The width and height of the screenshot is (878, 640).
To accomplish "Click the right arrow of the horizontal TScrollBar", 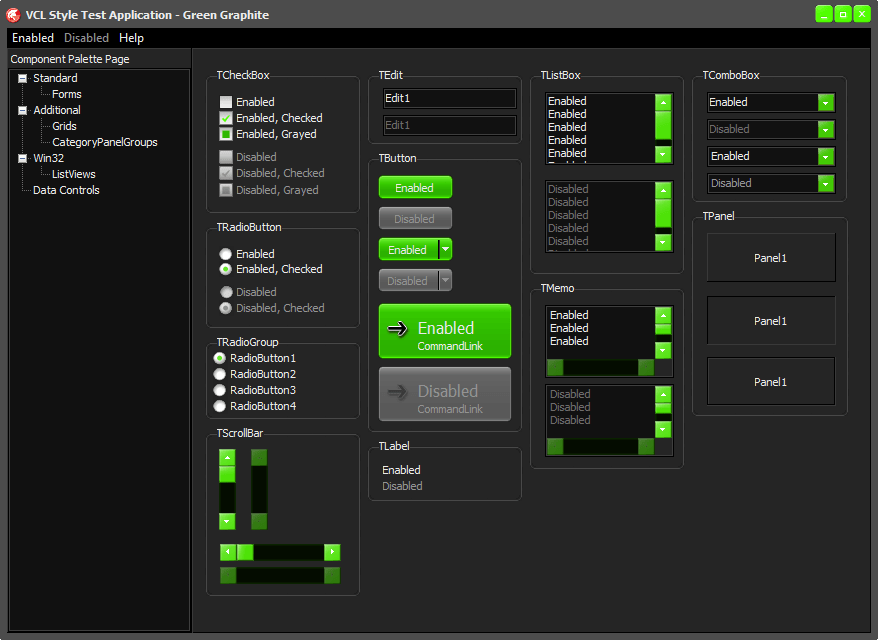I will tap(332, 552).
